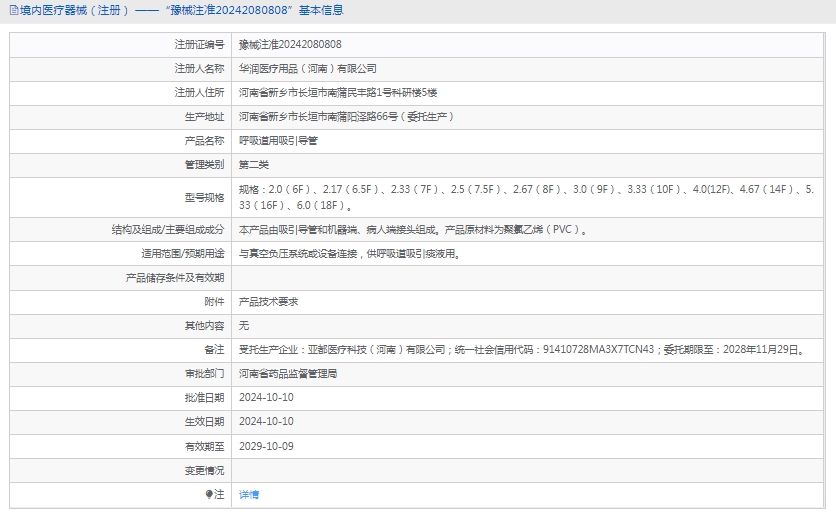Viewport: 836px width, 516px height.
Task: Click the 其他内容 value 无
Action: click(x=244, y=326)
